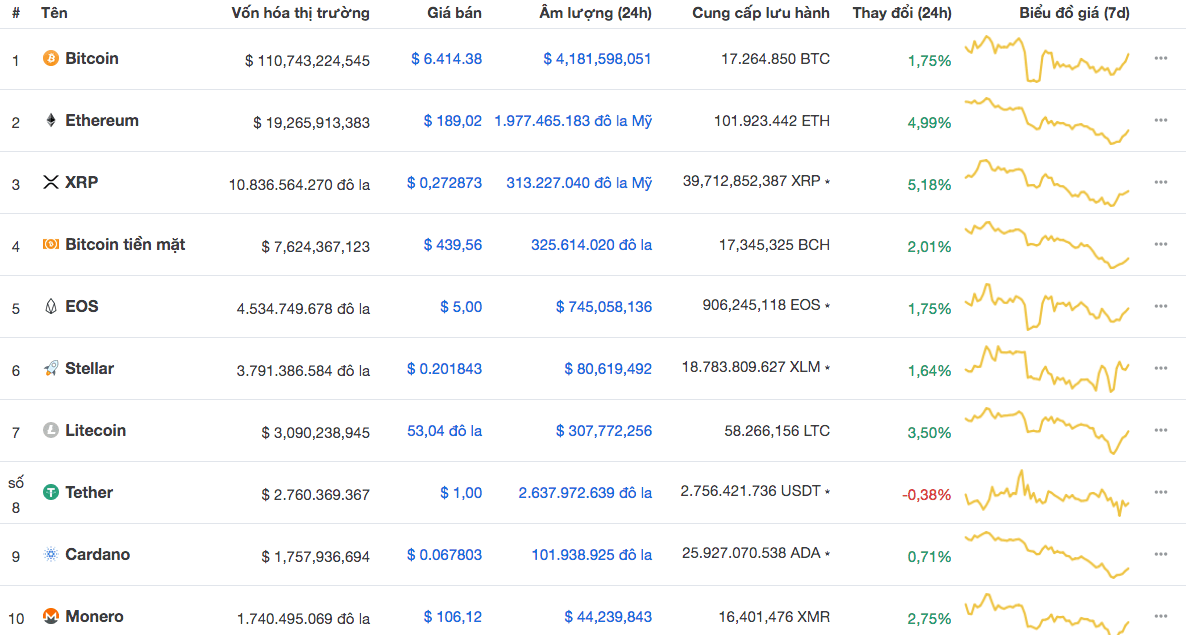Open the more options menu for Bitcoin
This screenshot has height=635, width=1191.
pos(1161,58)
